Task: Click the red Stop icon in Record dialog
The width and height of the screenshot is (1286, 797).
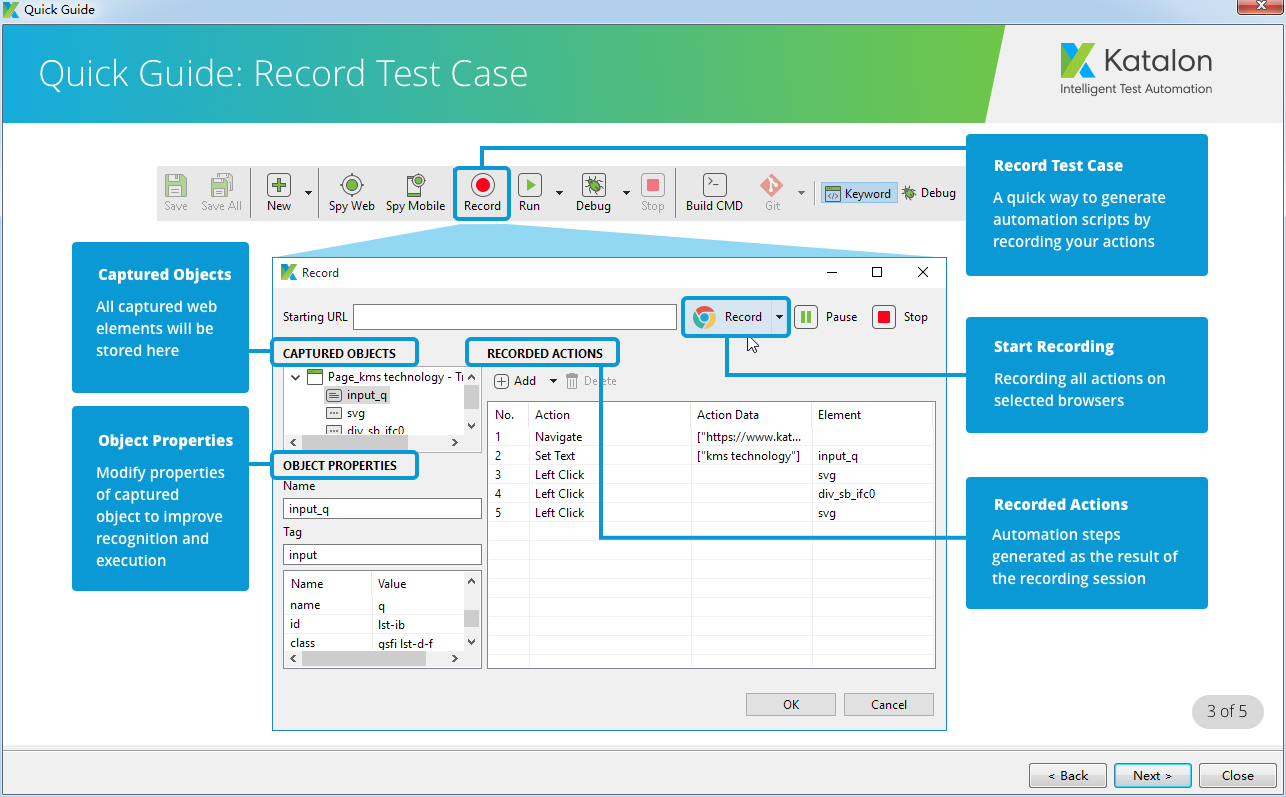Action: [x=884, y=317]
